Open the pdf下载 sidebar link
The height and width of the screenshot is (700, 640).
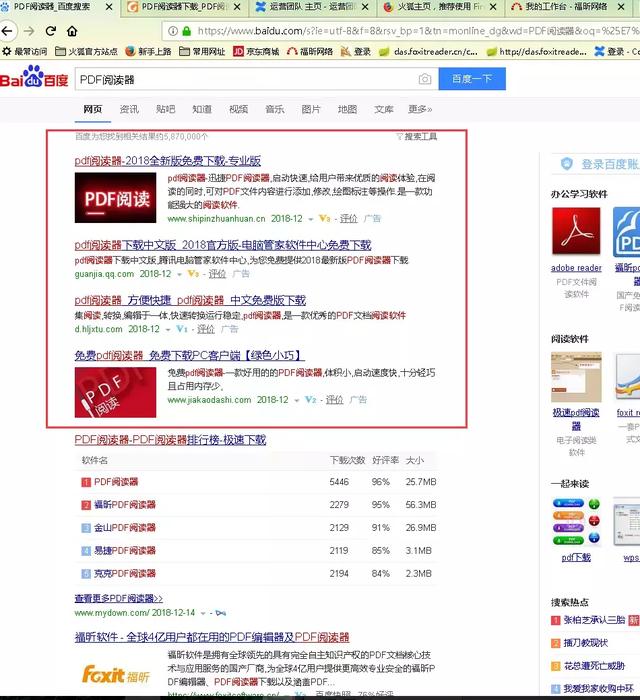[576, 558]
